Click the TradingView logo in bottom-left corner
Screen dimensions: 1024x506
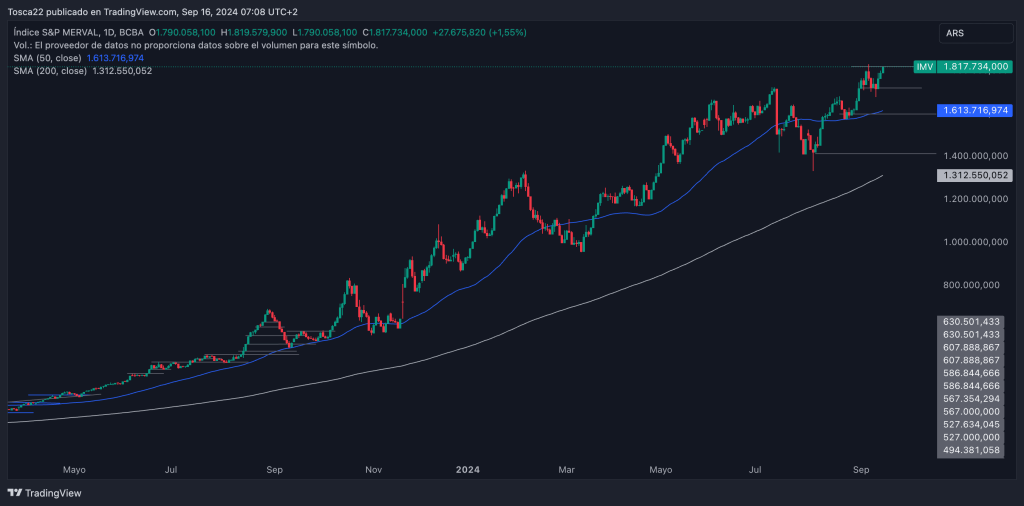44,493
